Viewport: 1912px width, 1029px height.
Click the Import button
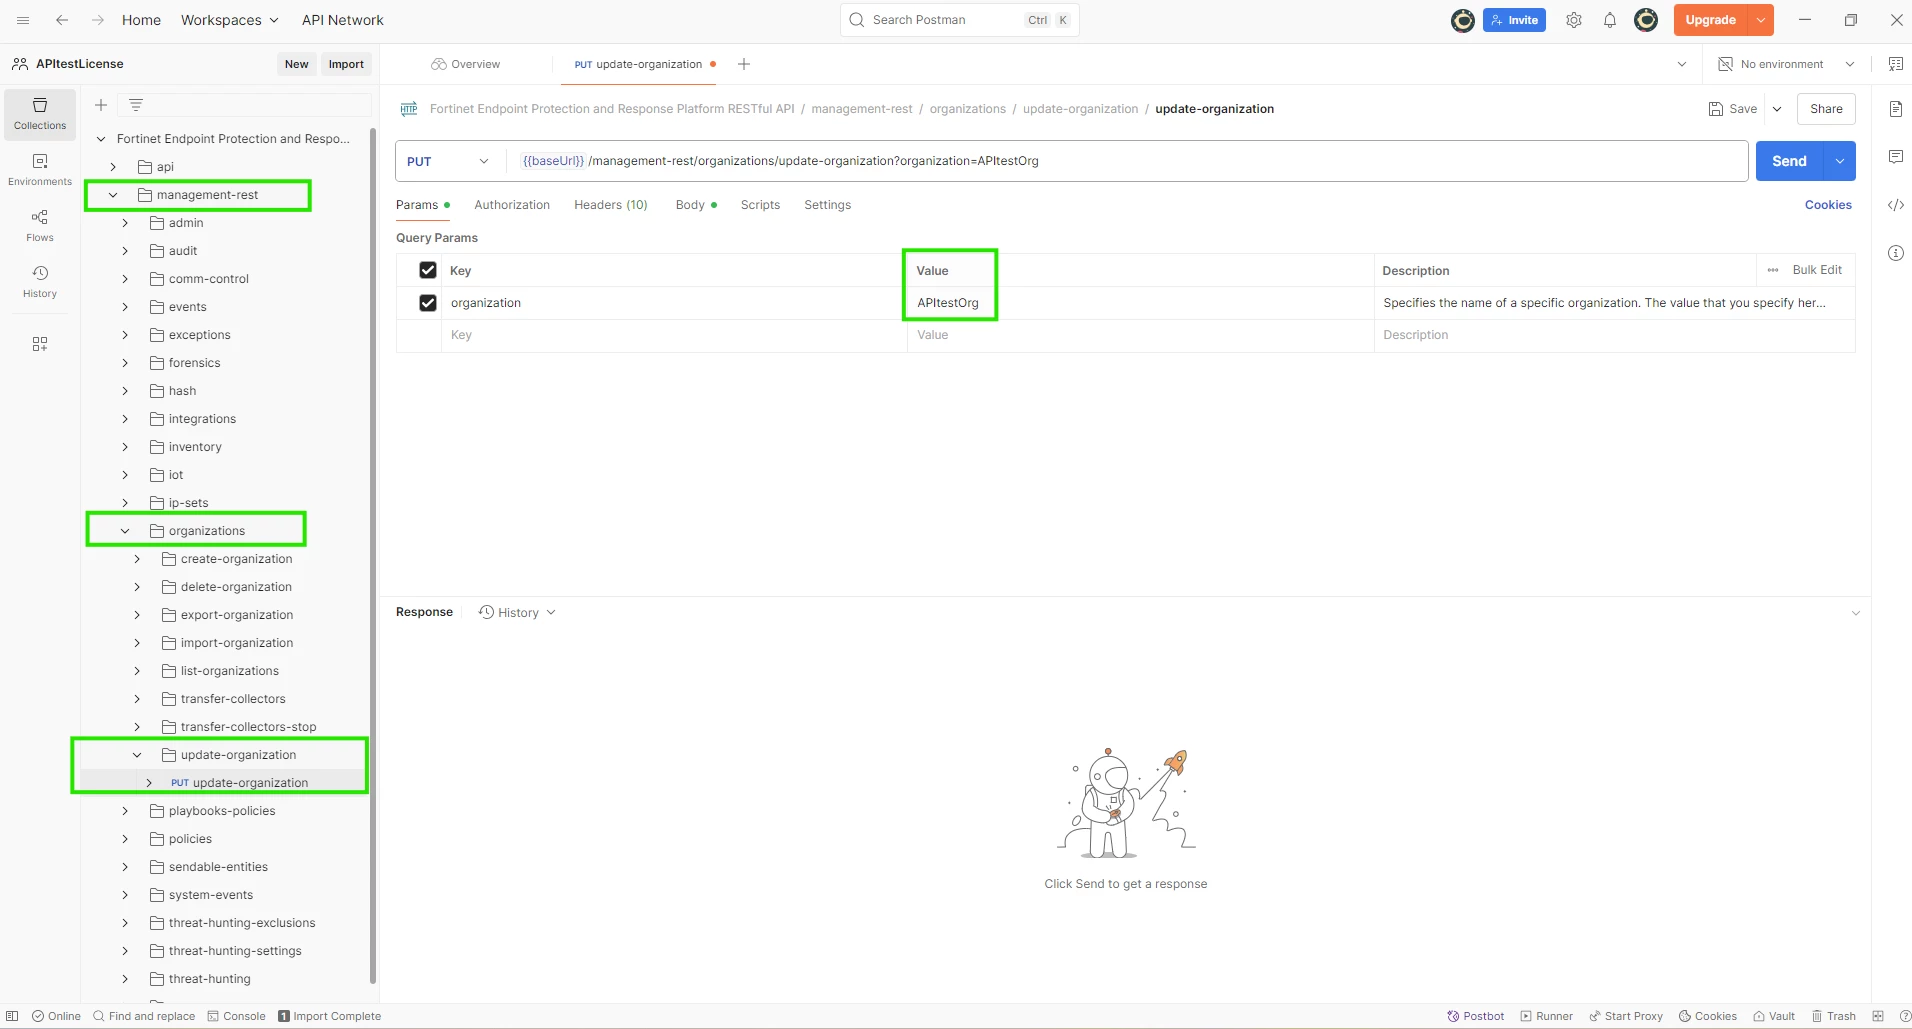click(346, 64)
